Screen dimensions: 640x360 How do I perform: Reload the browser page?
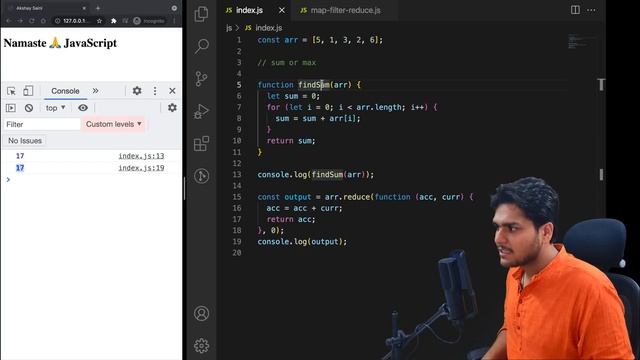click(31, 20)
